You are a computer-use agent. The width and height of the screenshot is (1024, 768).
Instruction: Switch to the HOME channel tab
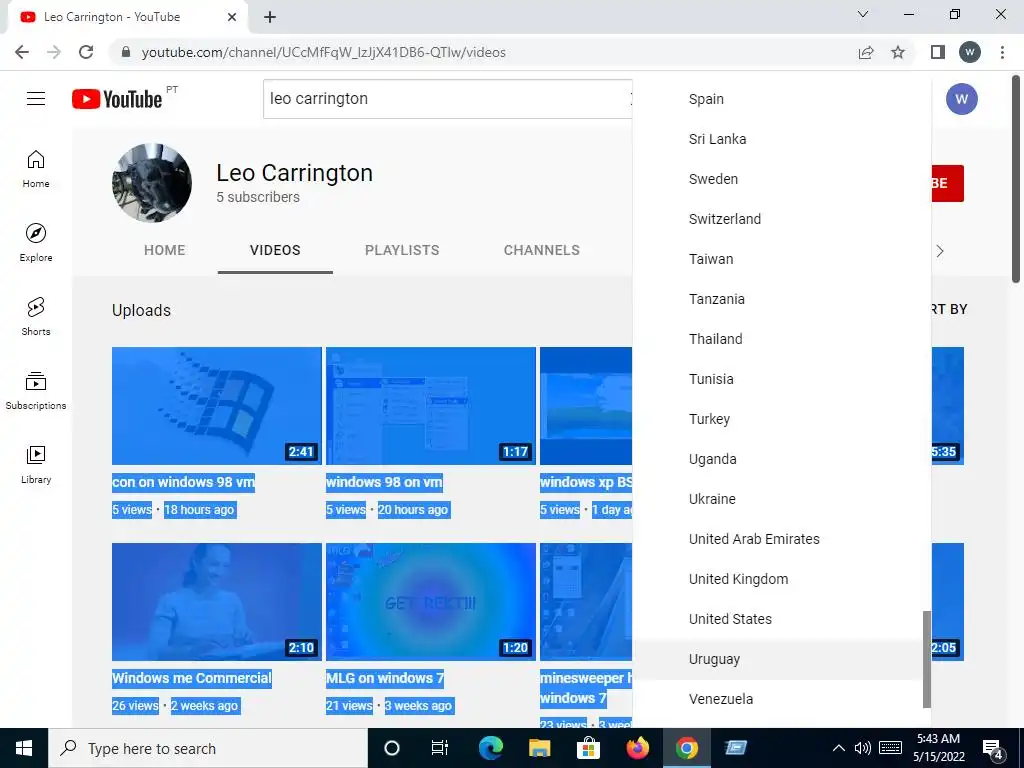coord(165,250)
